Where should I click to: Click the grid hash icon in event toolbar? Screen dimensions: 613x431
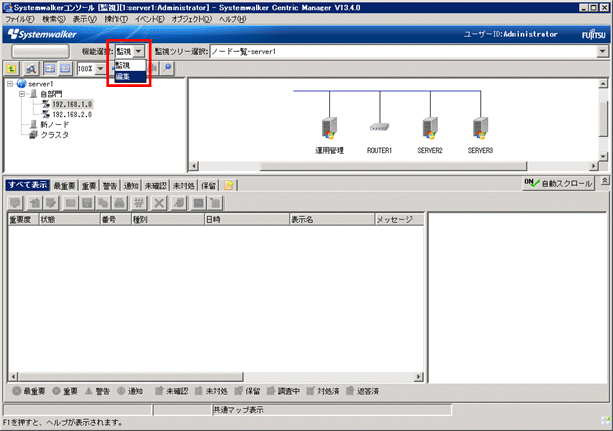(139, 203)
